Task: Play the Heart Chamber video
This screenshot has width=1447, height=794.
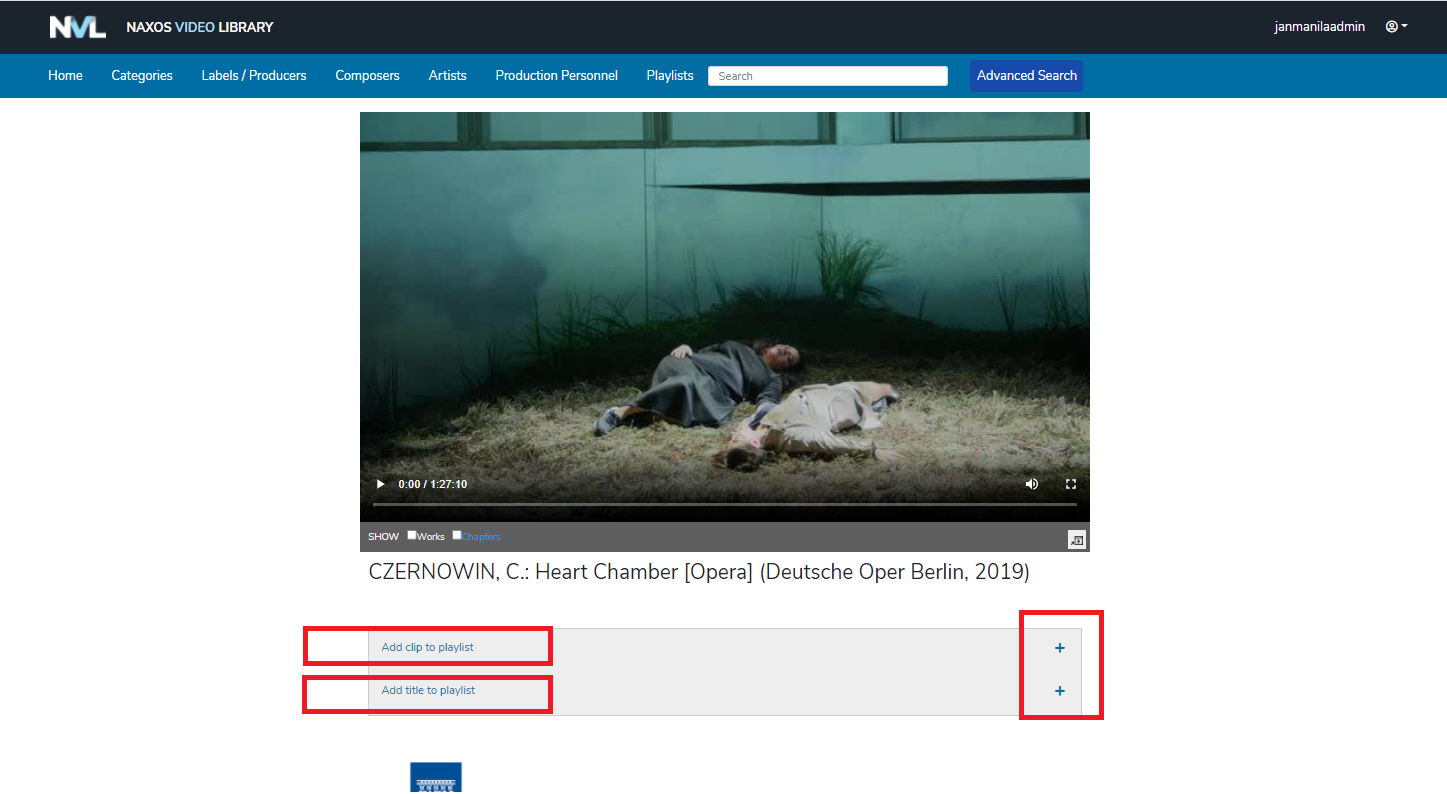Action: pos(380,484)
